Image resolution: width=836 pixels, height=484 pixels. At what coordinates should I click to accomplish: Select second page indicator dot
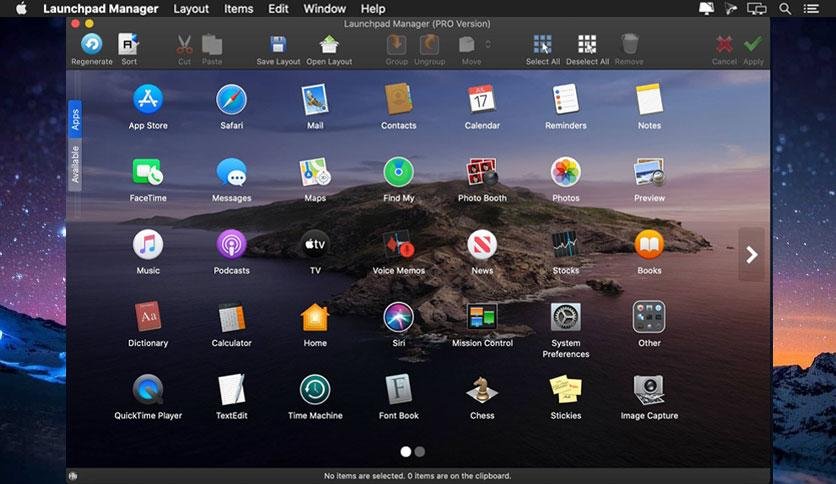[420, 451]
